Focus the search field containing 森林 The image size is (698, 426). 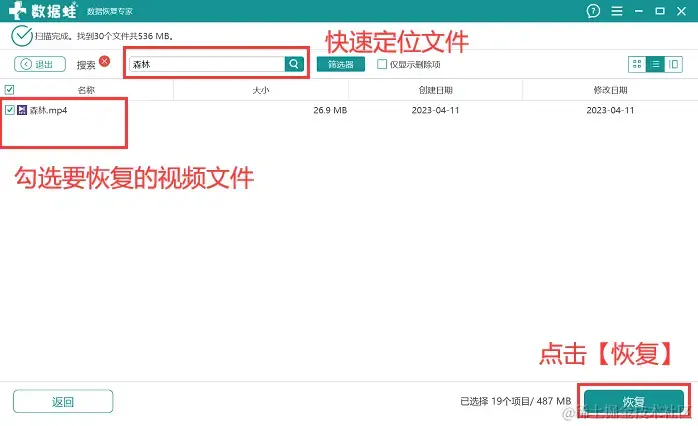click(207, 64)
